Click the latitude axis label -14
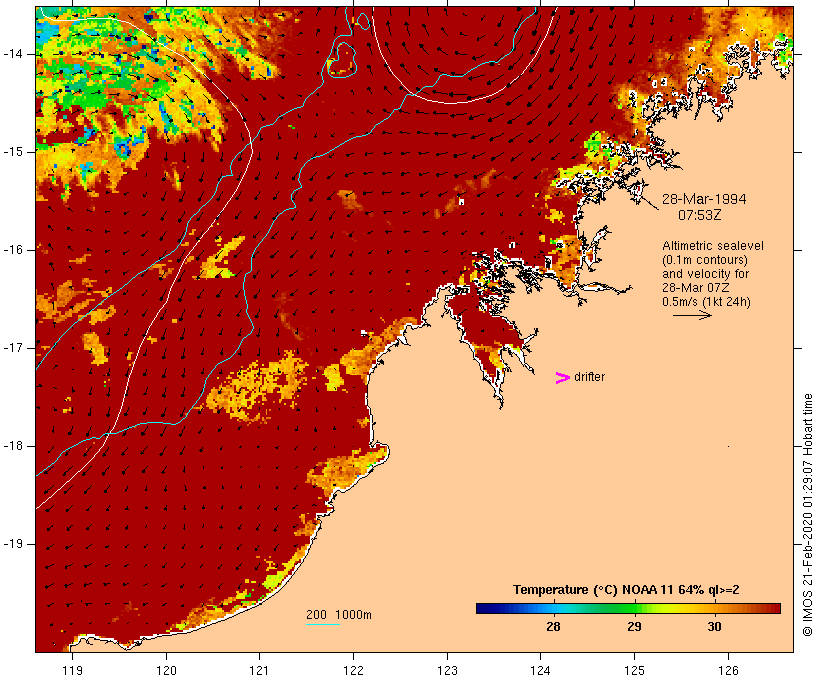Viewport: 820px width, 680px height. (x=13, y=54)
